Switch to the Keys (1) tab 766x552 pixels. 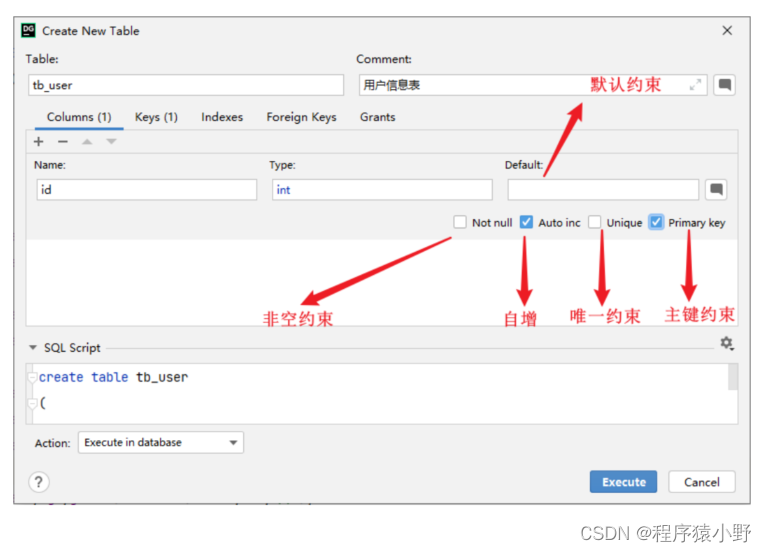tap(156, 117)
